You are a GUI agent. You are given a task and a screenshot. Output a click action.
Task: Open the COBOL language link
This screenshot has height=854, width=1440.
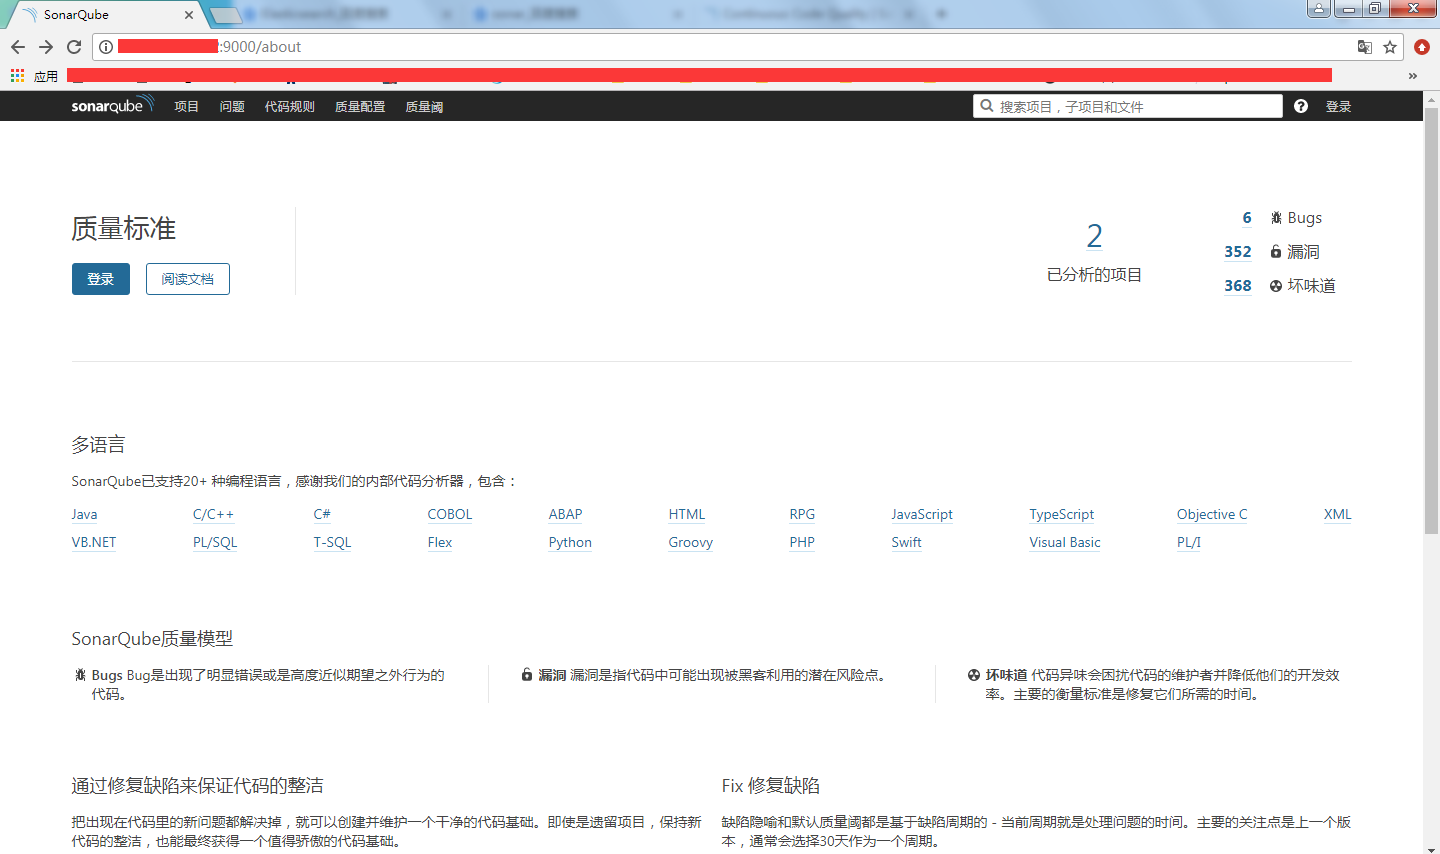pyautogui.click(x=450, y=514)
